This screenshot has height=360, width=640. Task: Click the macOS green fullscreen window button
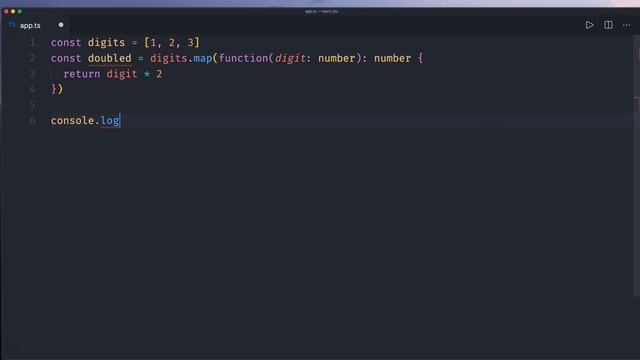[x=20, y=11]
